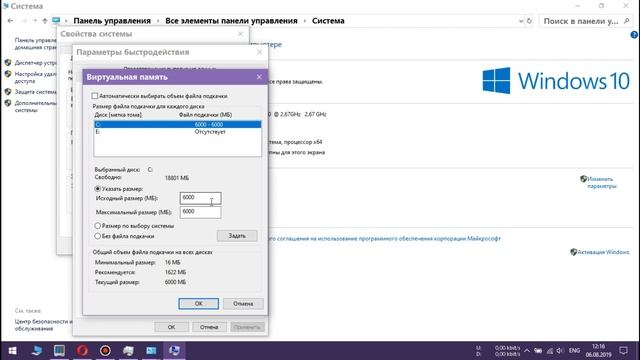Viewport: 640px width, 360px height.
Task: Open 'Защита системы' sidebar link
Action: 36,92
